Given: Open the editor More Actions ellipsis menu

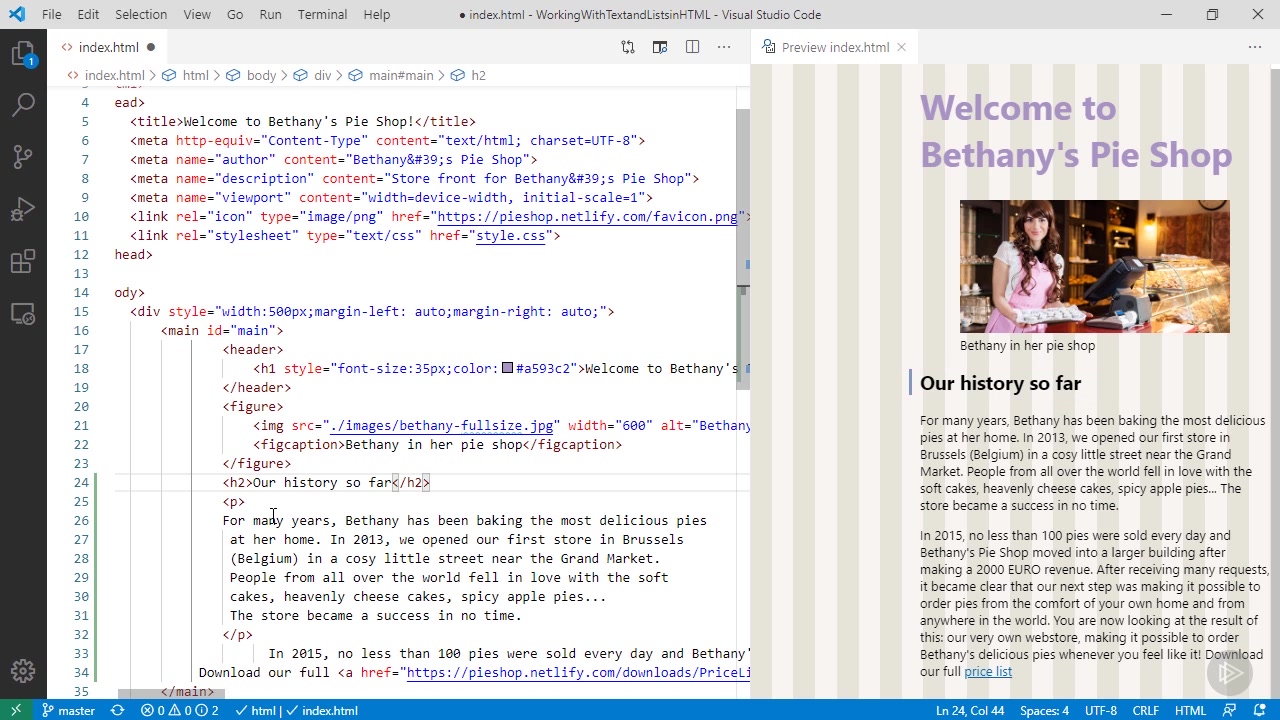Looking at the screenshot, I should (x=724, y=47).
